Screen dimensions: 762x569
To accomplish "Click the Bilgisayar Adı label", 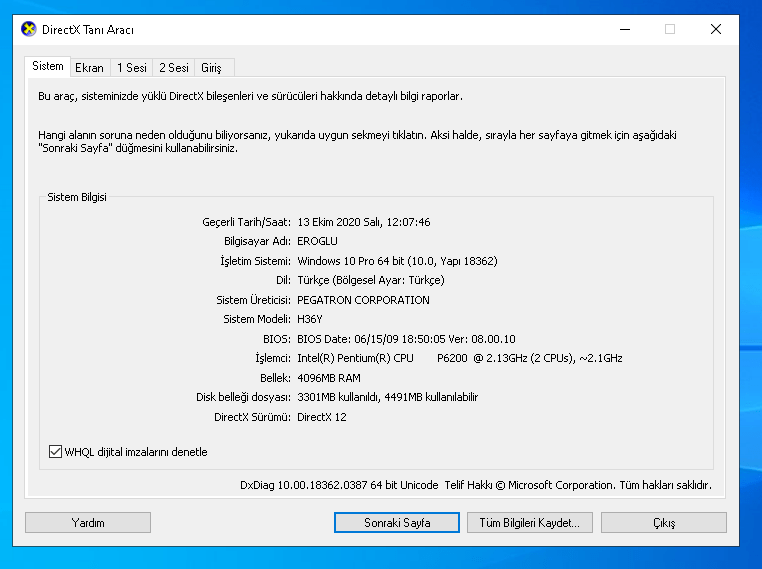I will point(257,241).
